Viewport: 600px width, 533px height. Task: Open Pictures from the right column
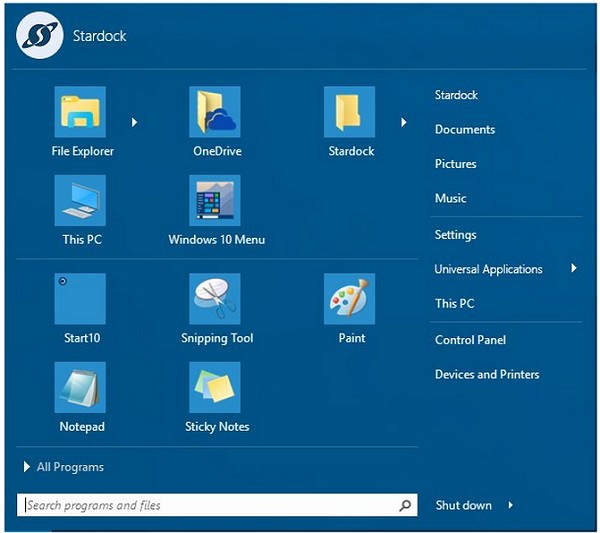[455, 164]
